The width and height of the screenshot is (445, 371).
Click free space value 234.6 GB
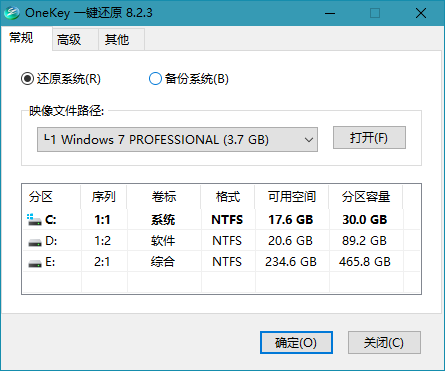coord(291,262)
